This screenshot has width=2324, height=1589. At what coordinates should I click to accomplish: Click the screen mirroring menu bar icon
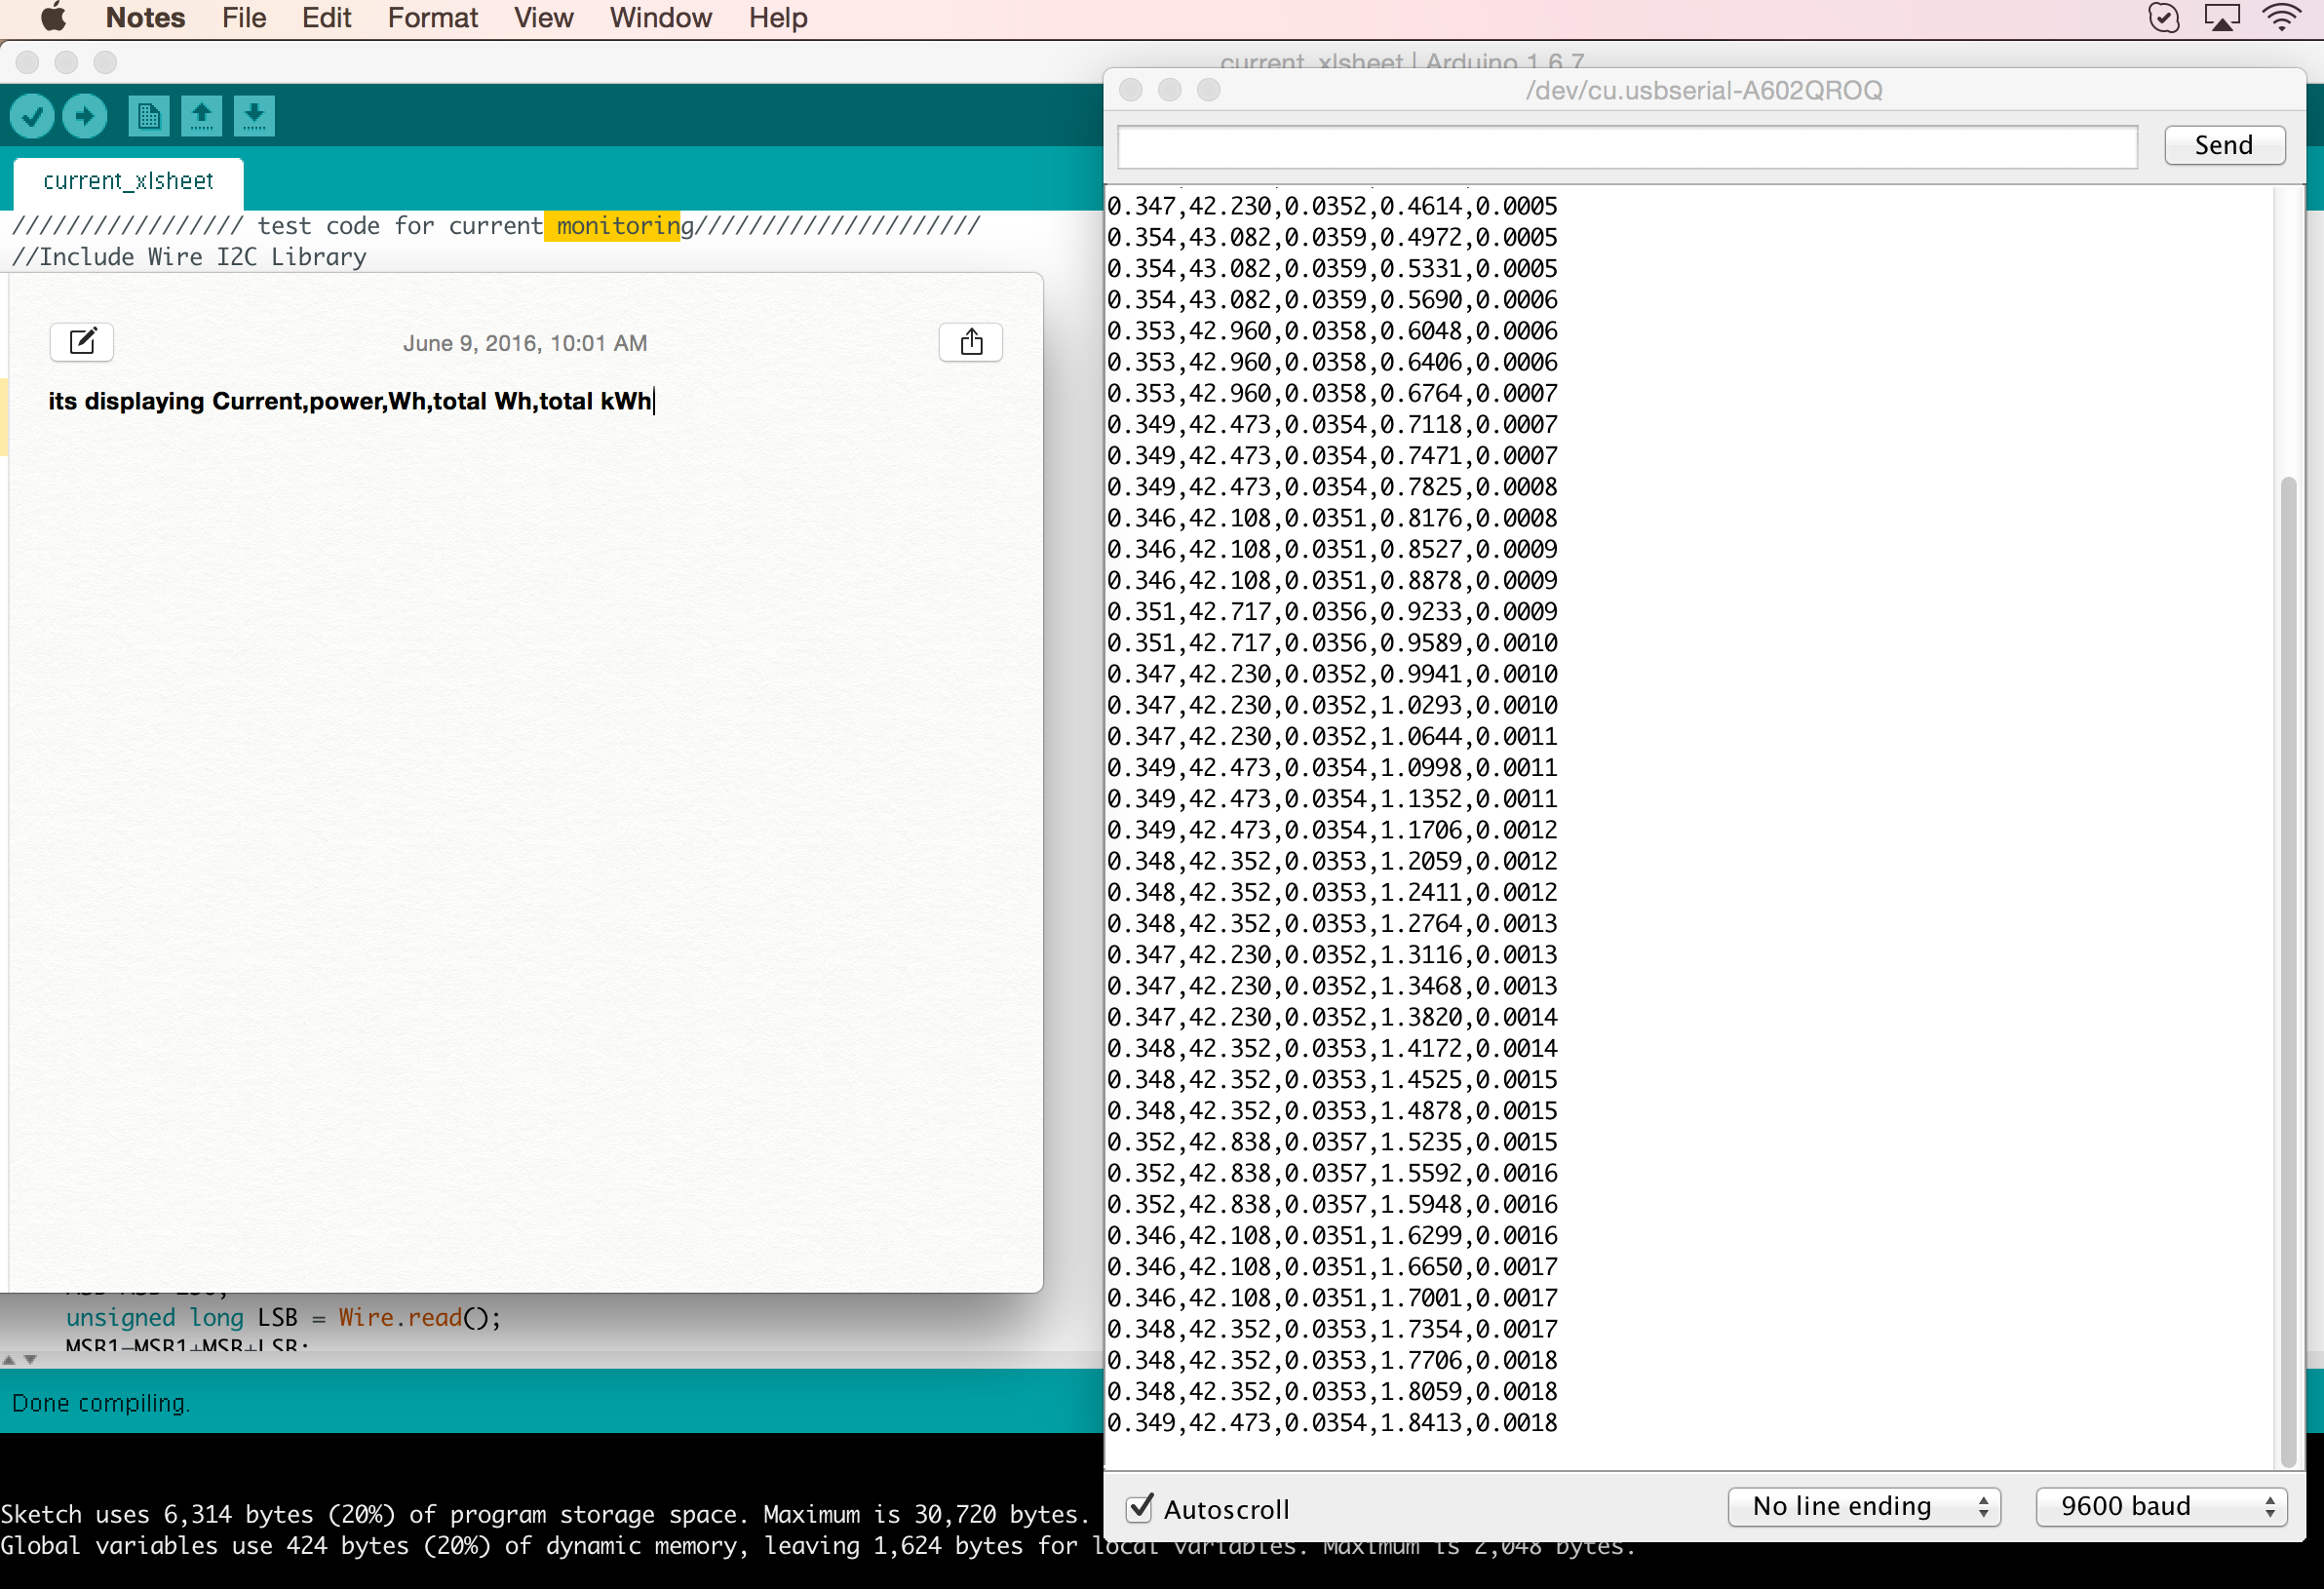(x=2222, y=17)
